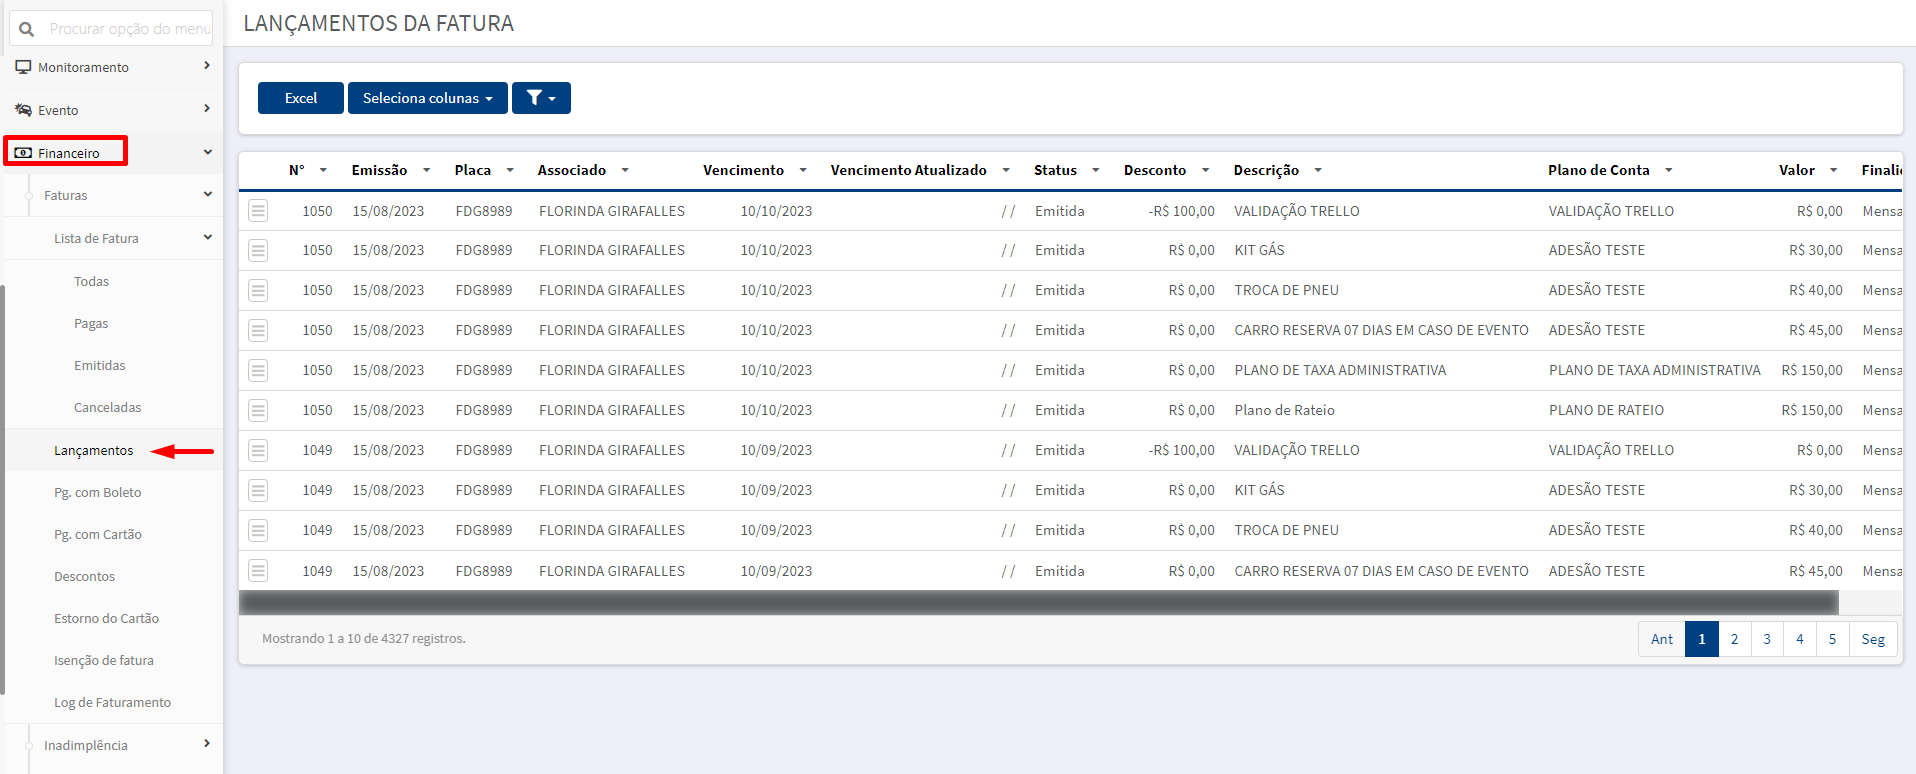The image size is (1916, 774).
Task: Open Pg. com Boleto menu item
Action: pos(98,493)
